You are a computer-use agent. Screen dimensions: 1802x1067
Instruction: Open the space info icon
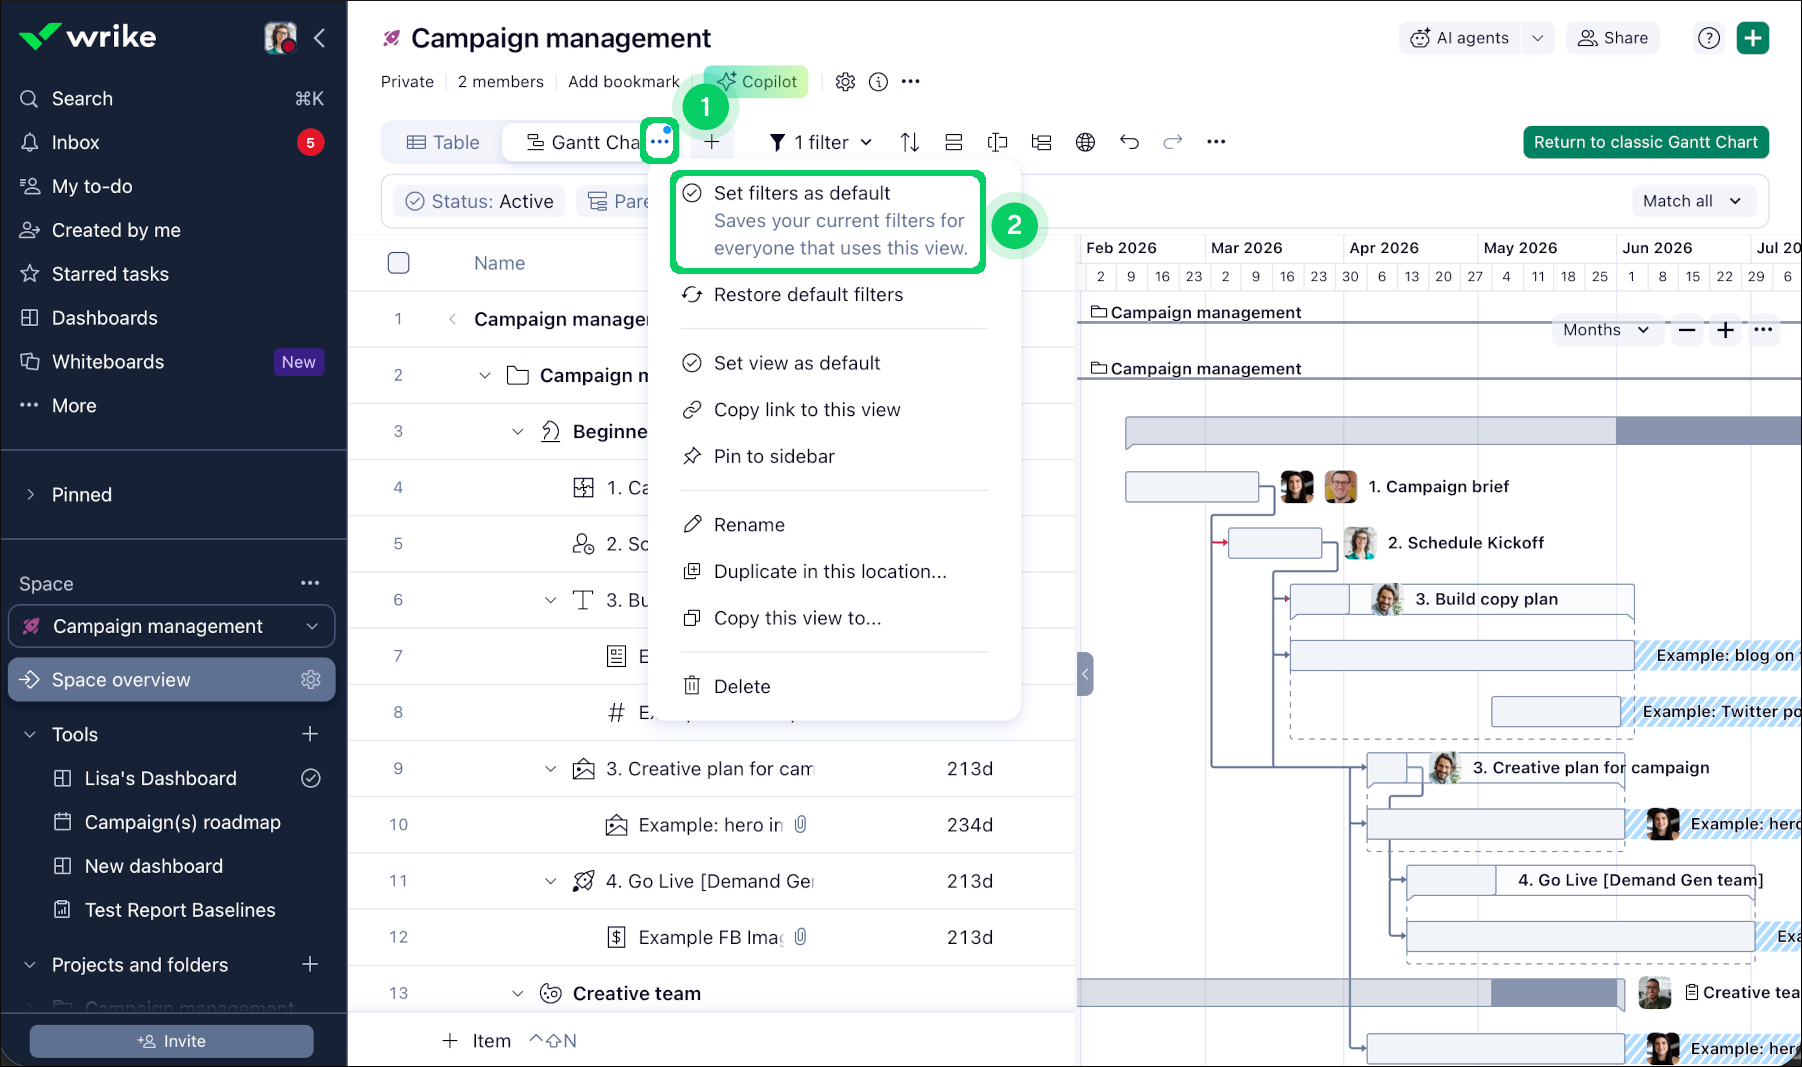click(x=878, y=82)
